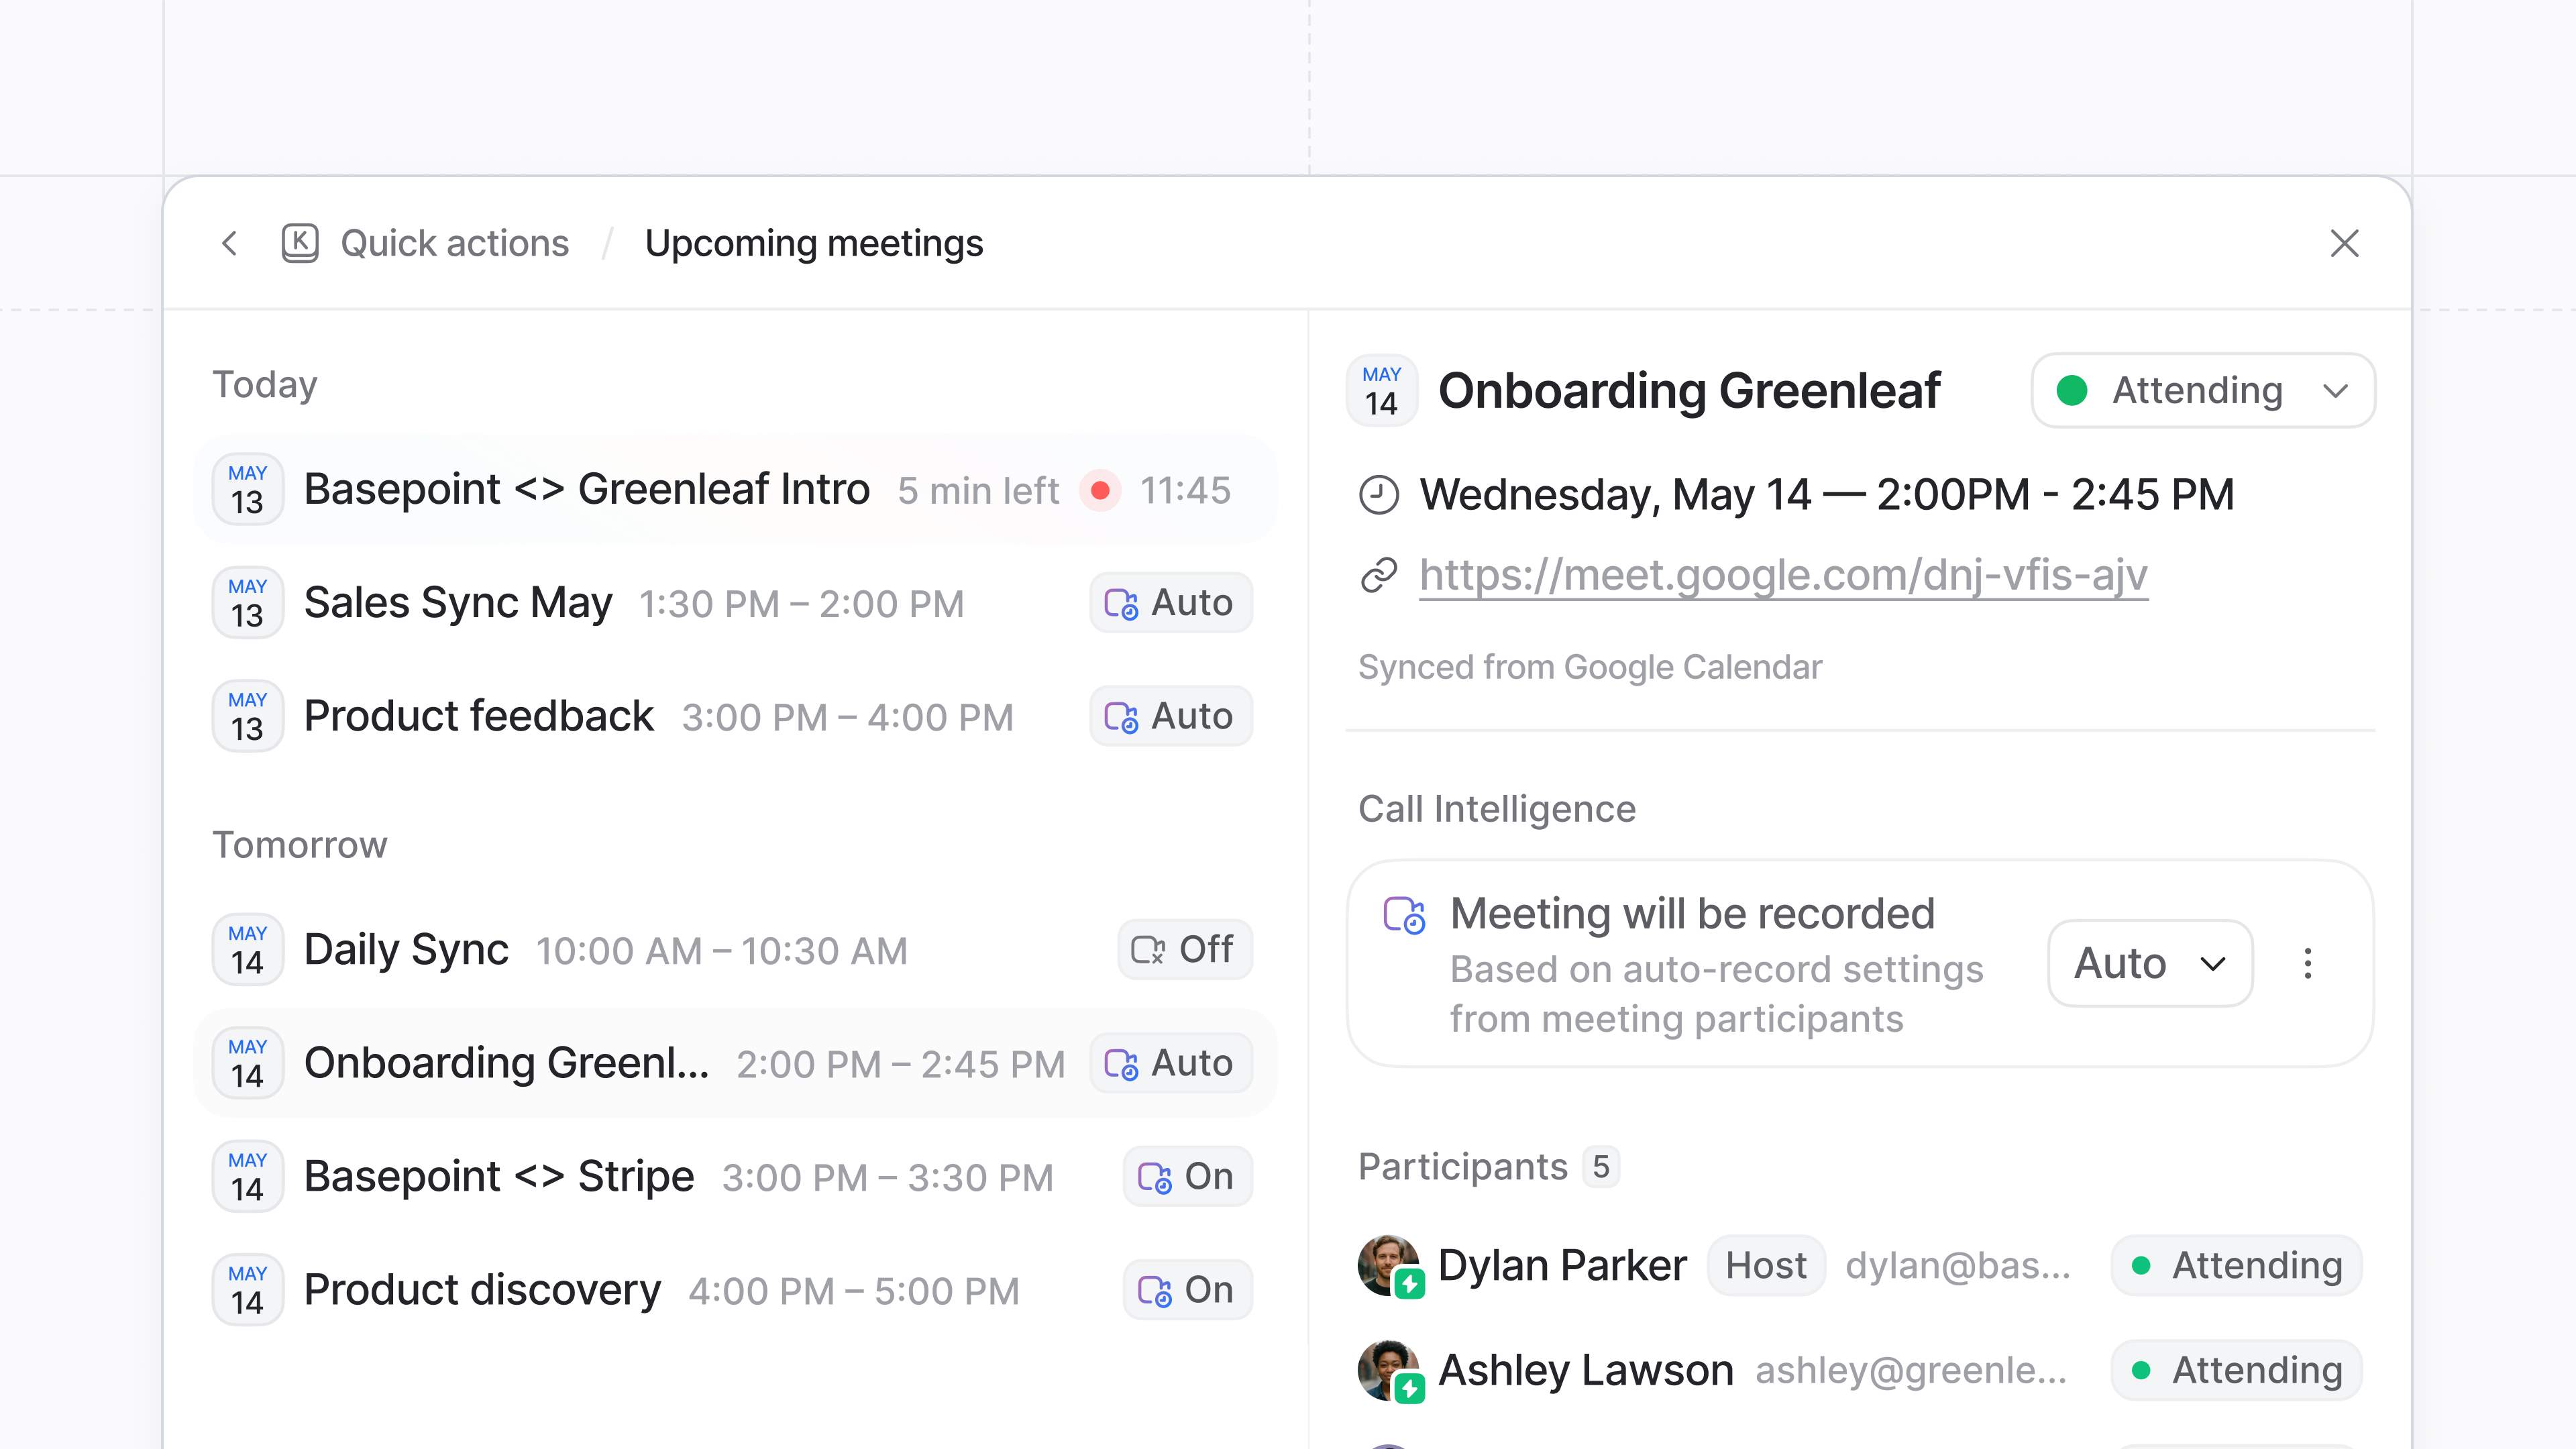Select Basepoint <> Greenleaf Intro meeting
The height and width of the screenshot is (1449, 2576).
[x=586, y=490]
